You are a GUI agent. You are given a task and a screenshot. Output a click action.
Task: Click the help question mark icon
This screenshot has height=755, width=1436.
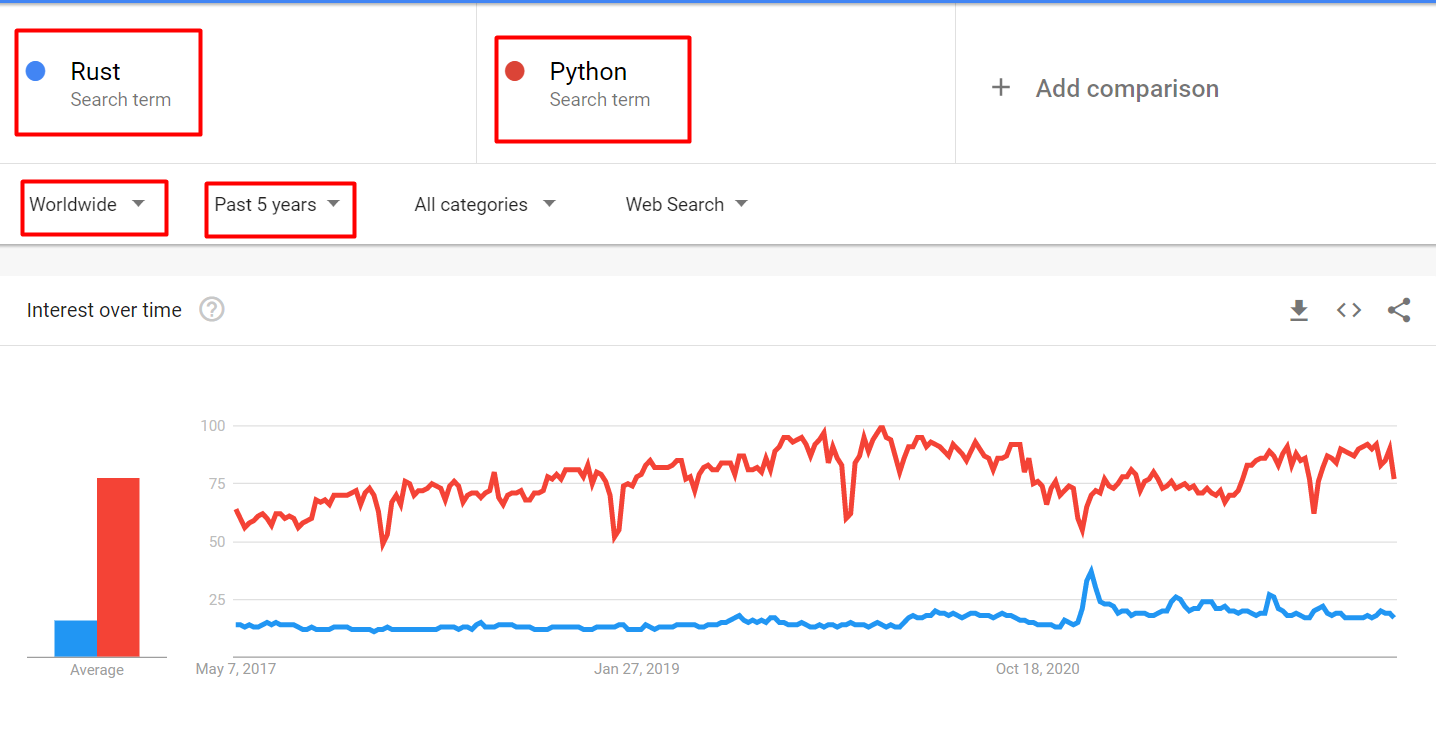[212, 310]
